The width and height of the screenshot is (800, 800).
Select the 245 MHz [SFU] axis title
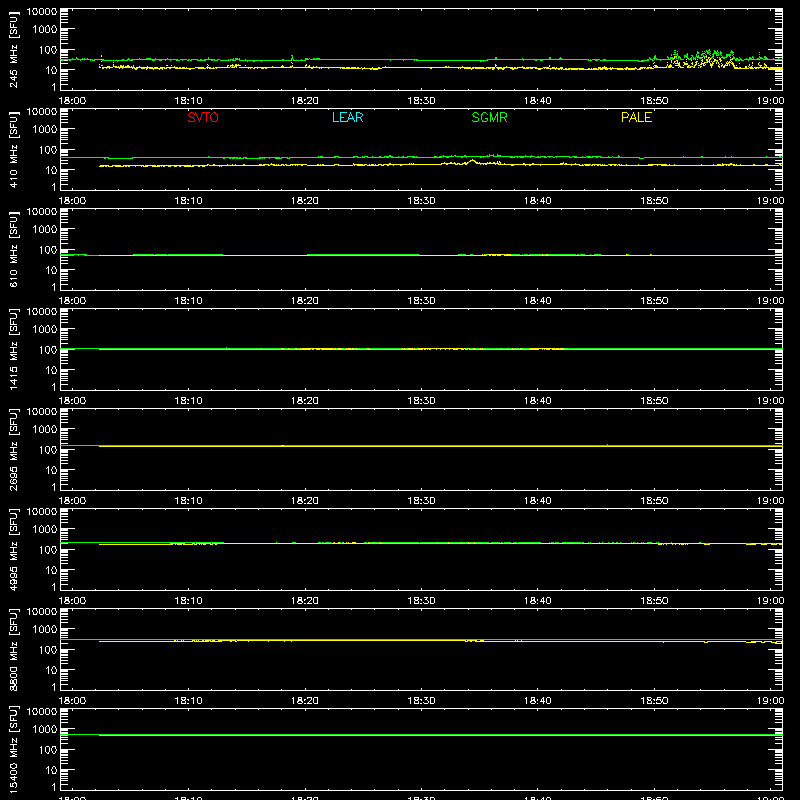[x=13, y=49]
